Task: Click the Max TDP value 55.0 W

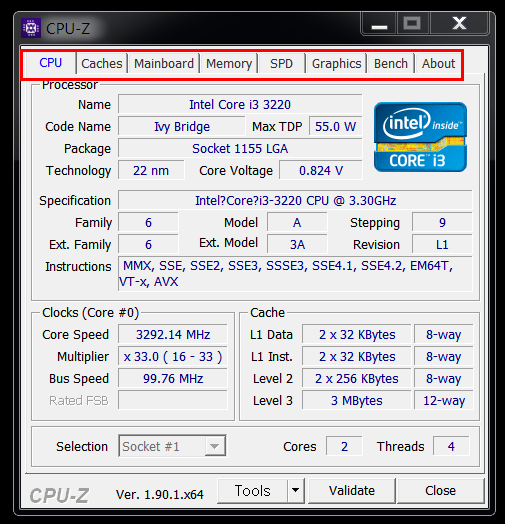Action: pos(336,127)
